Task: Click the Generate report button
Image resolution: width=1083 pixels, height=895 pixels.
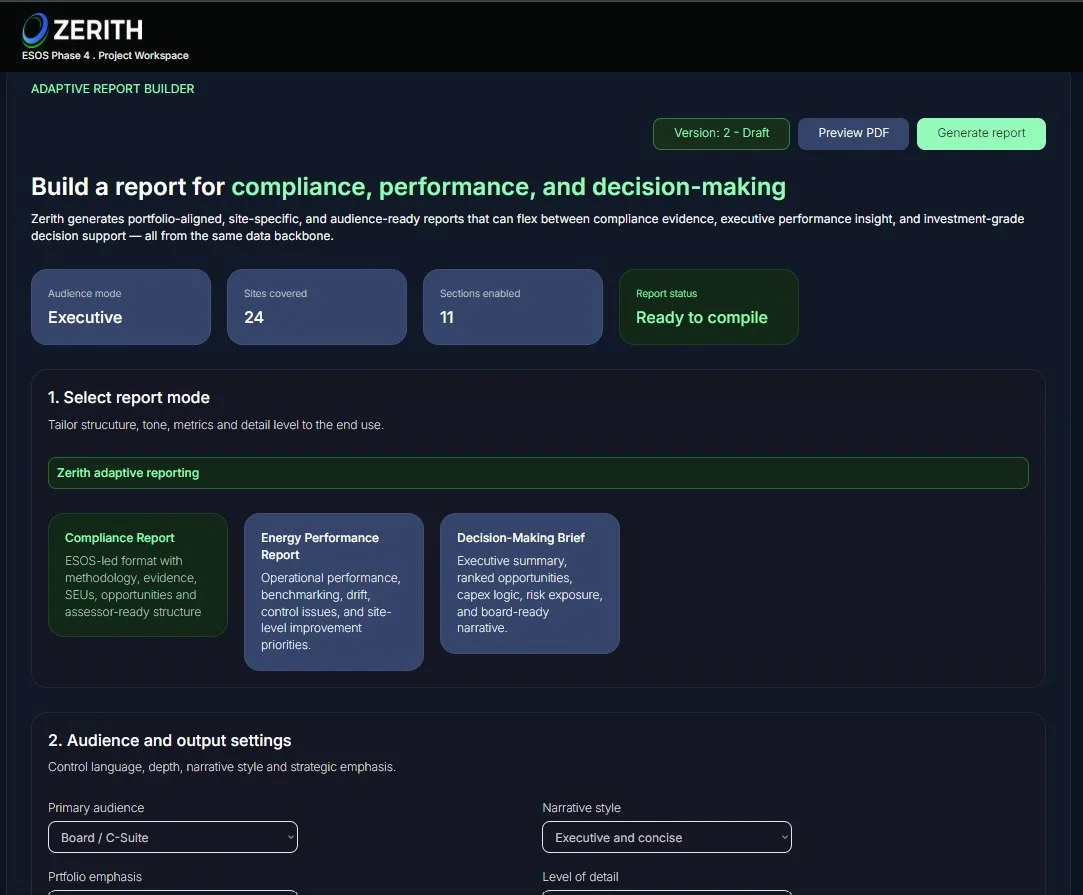Action: (981, 133)
